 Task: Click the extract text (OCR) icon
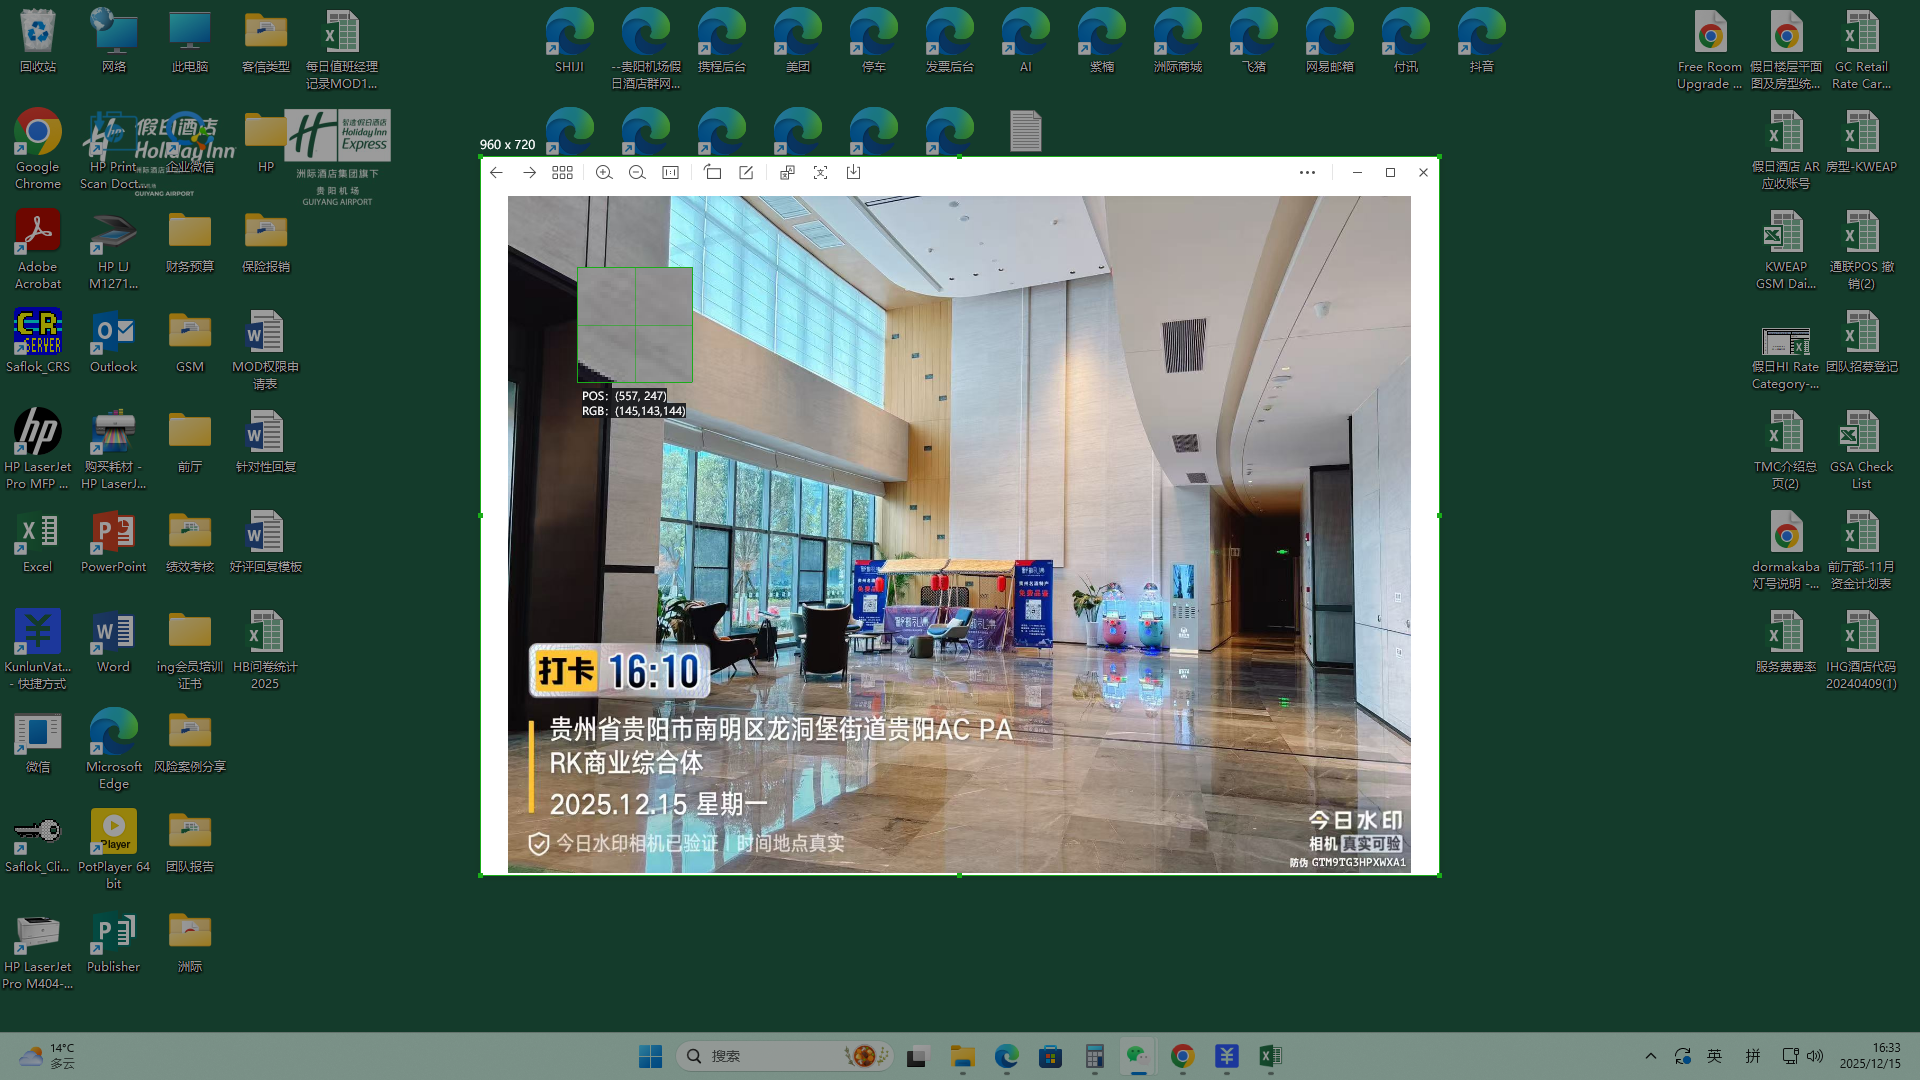[820, 172]
